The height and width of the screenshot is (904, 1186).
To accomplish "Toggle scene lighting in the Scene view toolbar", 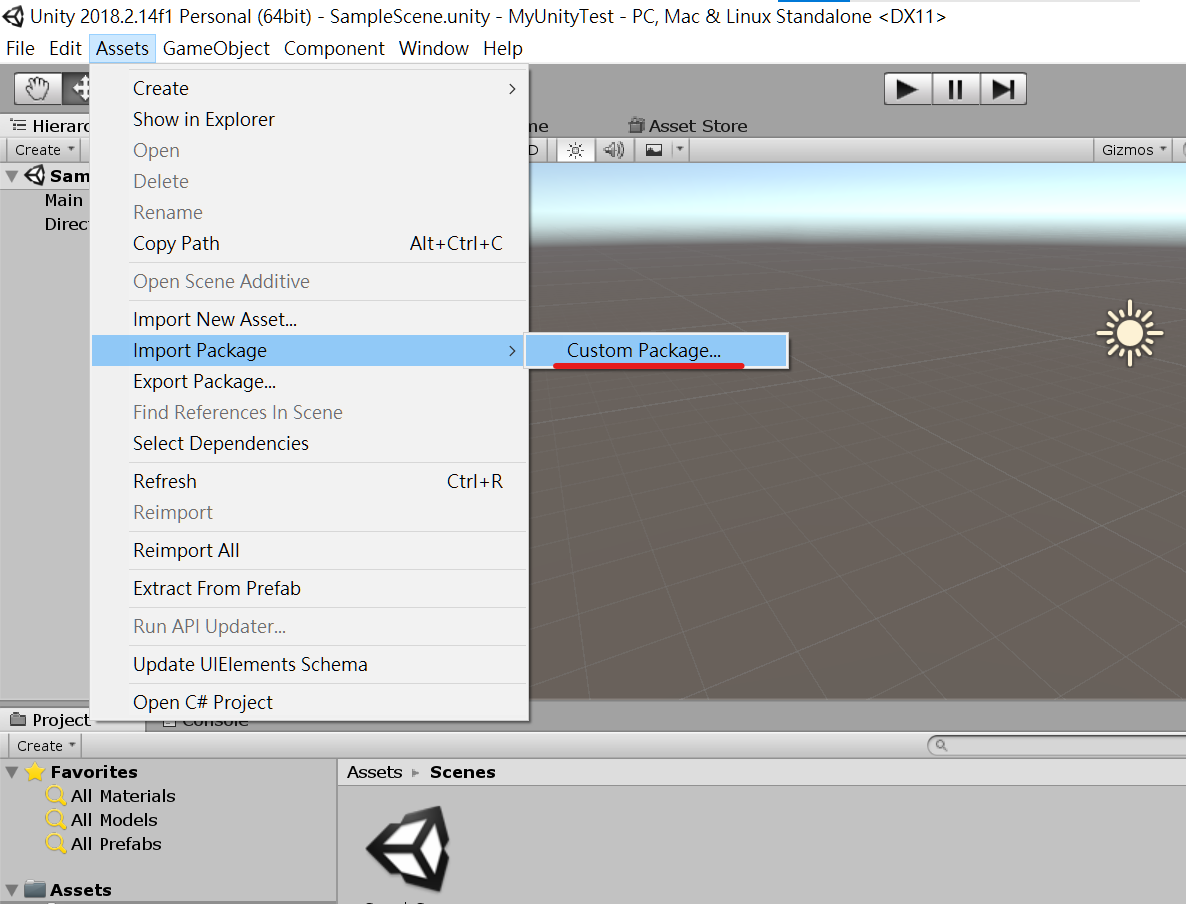I will click(575, 149).
